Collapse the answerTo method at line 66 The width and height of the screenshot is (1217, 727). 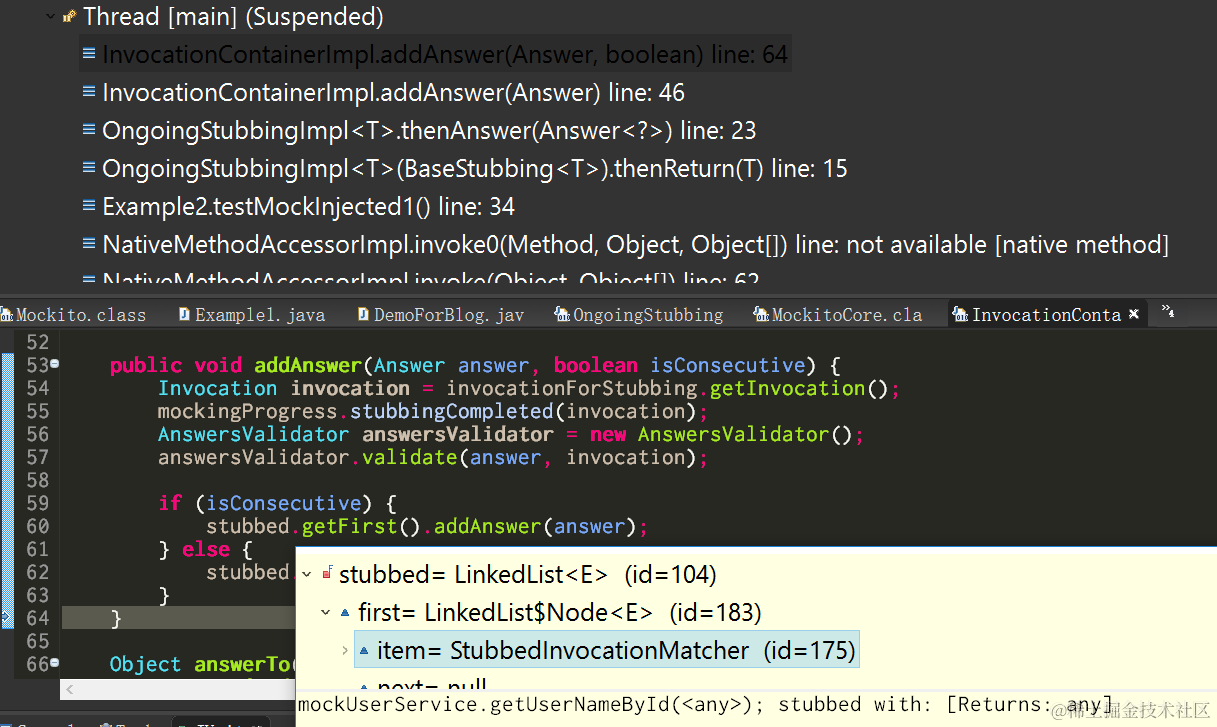(x=55, y=664)
